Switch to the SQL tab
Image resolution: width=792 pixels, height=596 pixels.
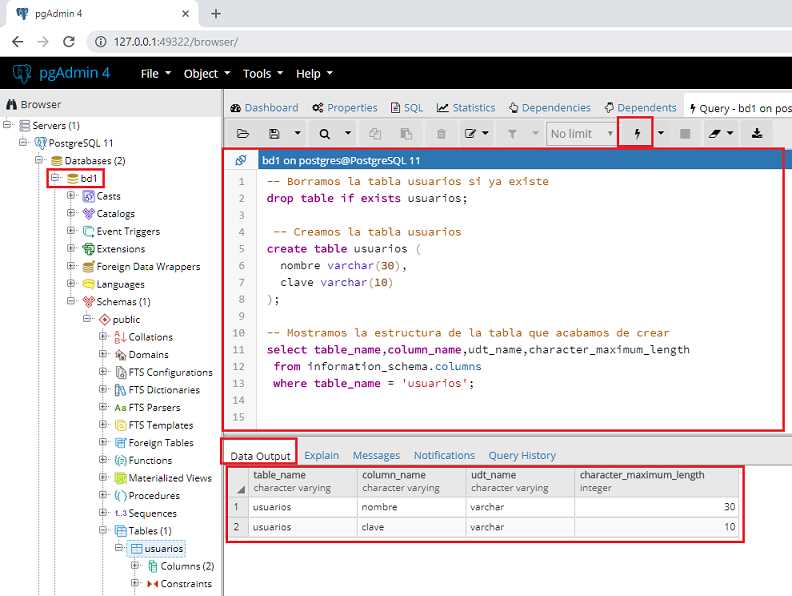407,108
